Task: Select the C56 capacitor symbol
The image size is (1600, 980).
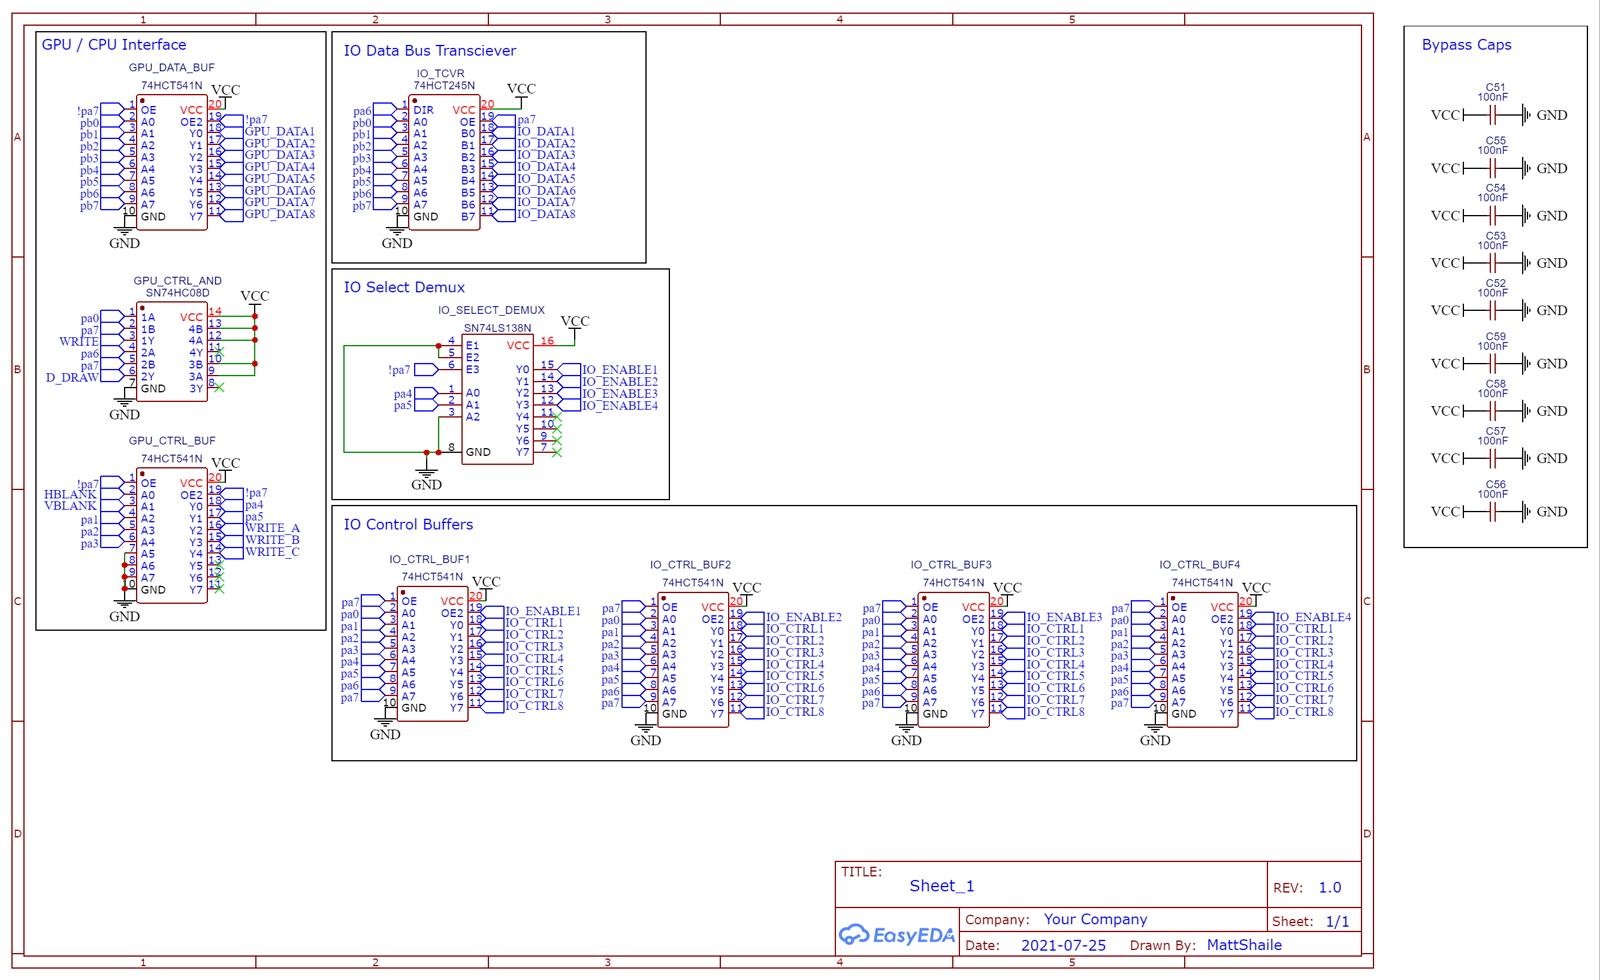Action: (1493, 511)
